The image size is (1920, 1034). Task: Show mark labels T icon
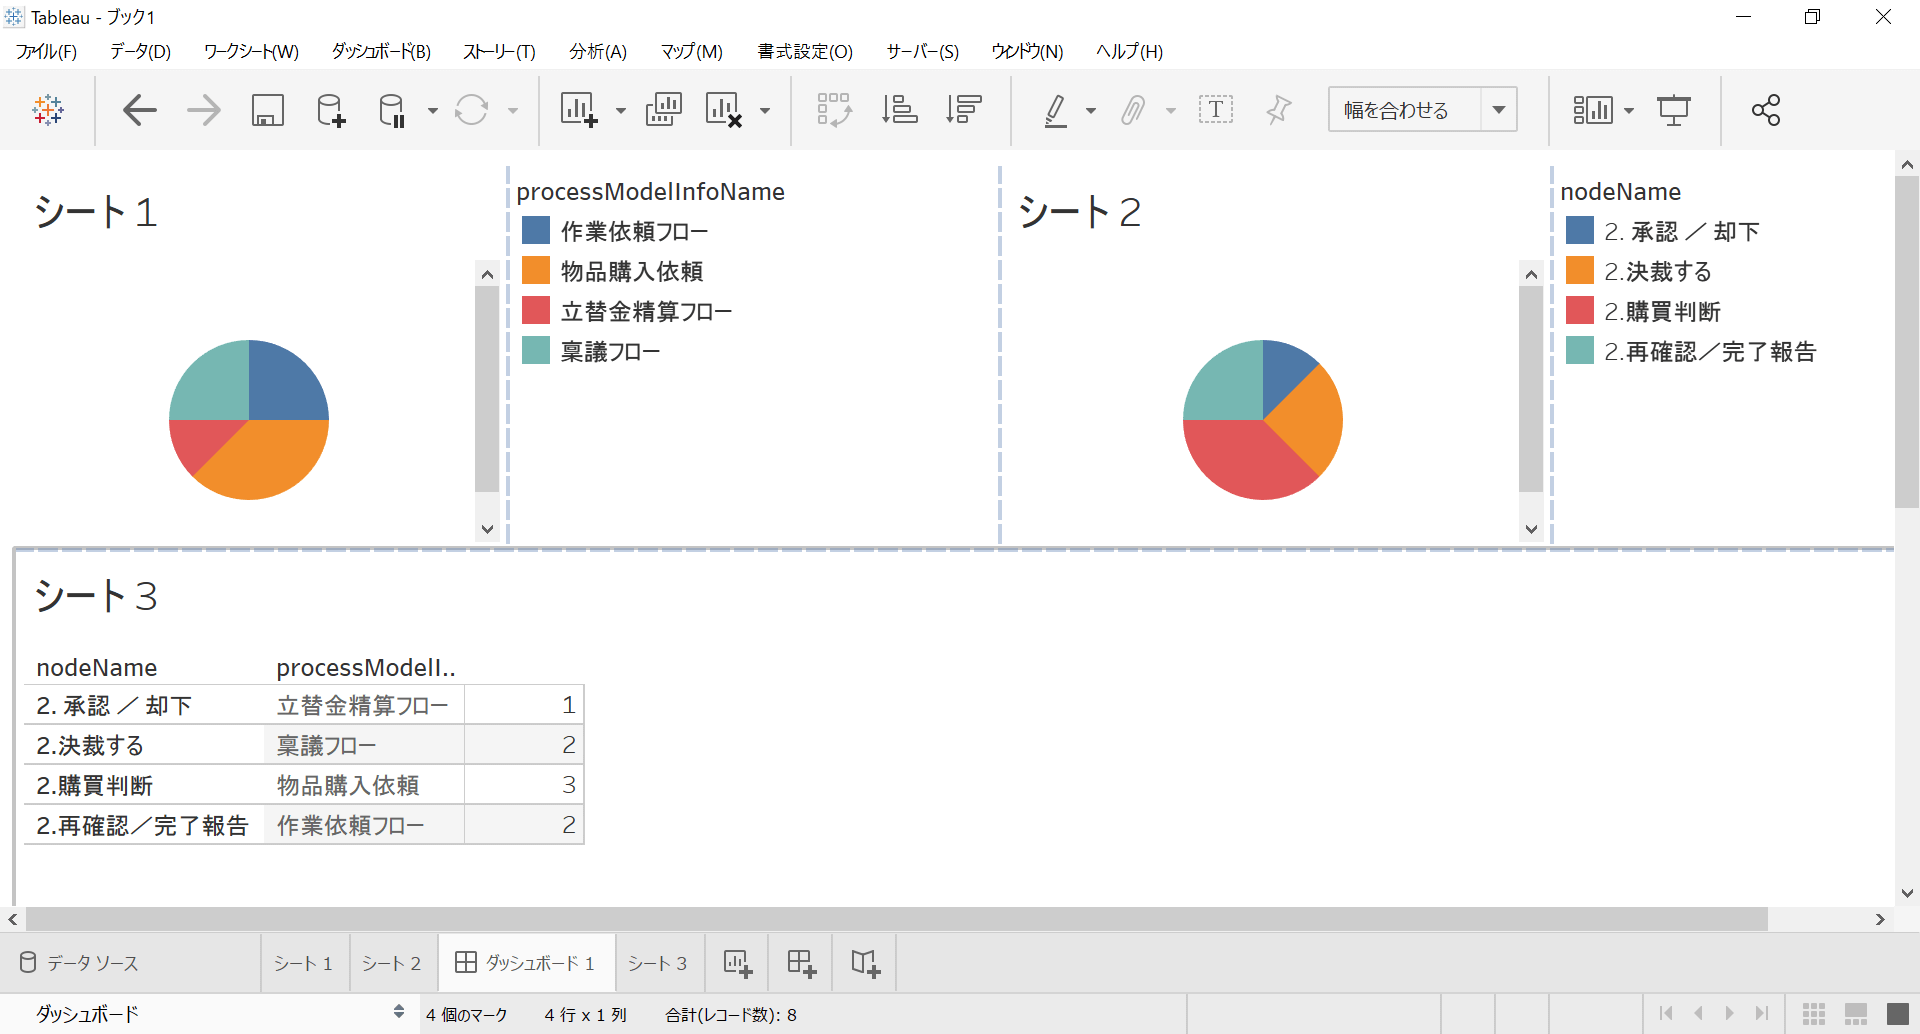pos(1216,110)
